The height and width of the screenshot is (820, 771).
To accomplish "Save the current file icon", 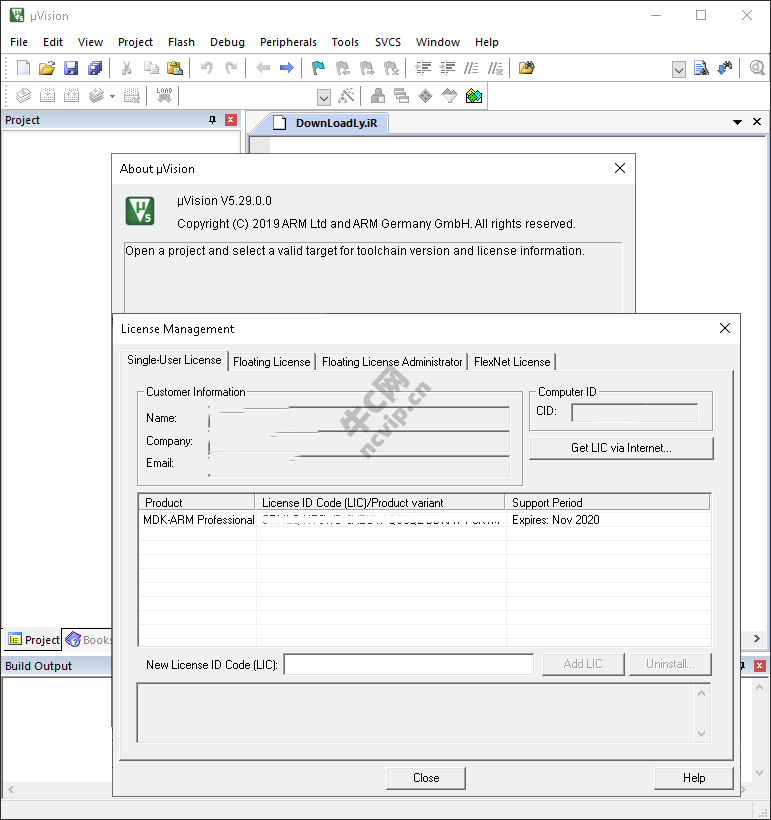I will (71, 68).
